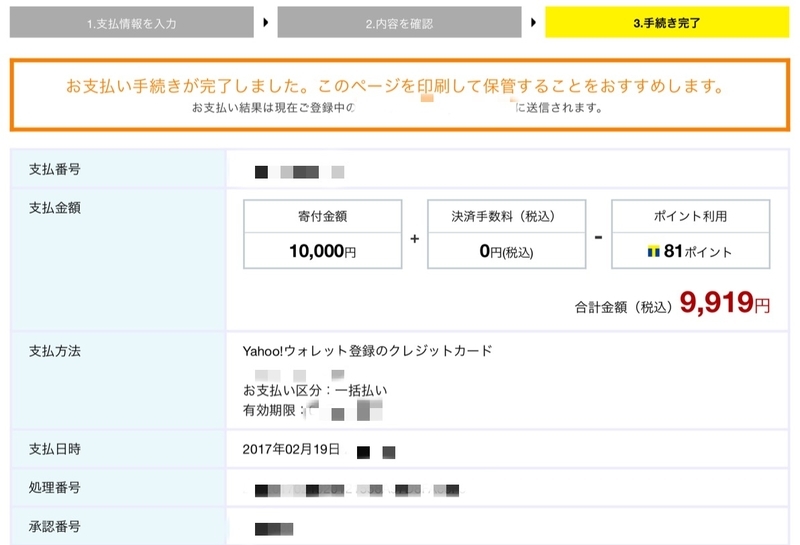The width and height of the screenshot is (800, 545).
Task: Click the blurred payment number value
Action: click(299, 172)
